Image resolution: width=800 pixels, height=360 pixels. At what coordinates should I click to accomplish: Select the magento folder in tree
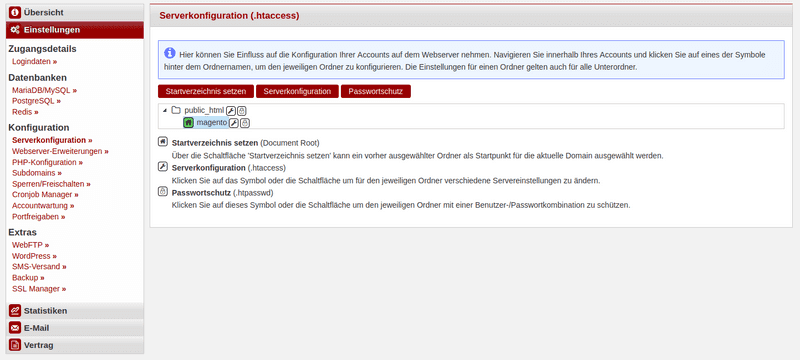[212, 123]
